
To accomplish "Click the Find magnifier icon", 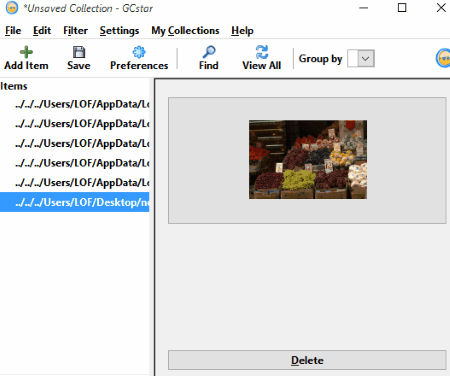I will click(209, 52).
